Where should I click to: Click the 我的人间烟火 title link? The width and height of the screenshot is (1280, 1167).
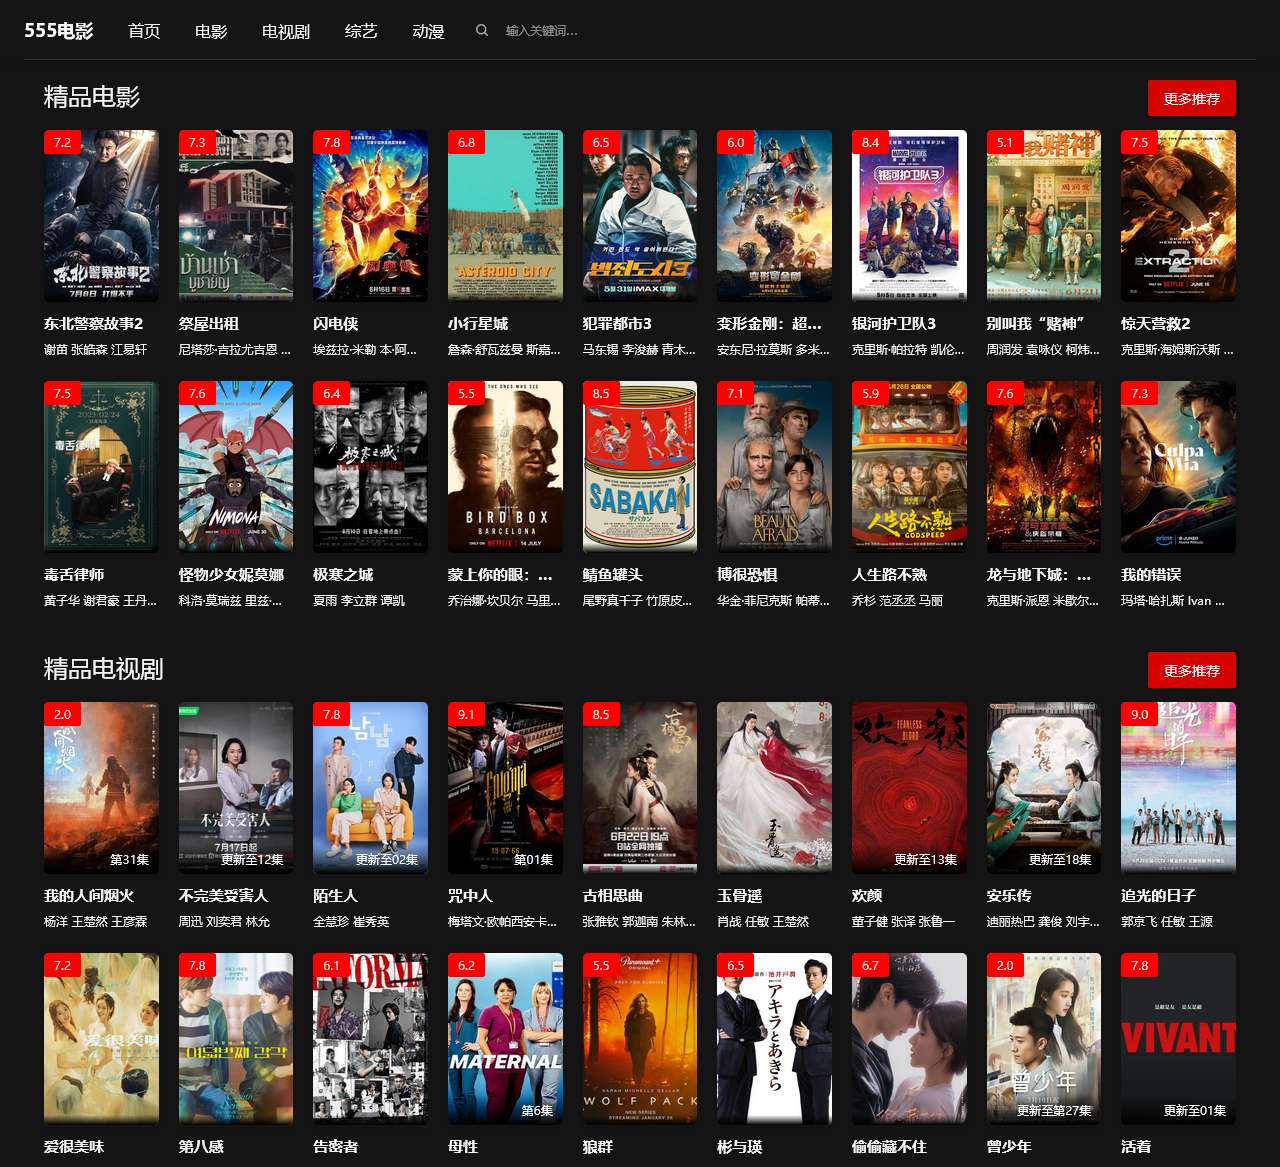tap(89, 896)
